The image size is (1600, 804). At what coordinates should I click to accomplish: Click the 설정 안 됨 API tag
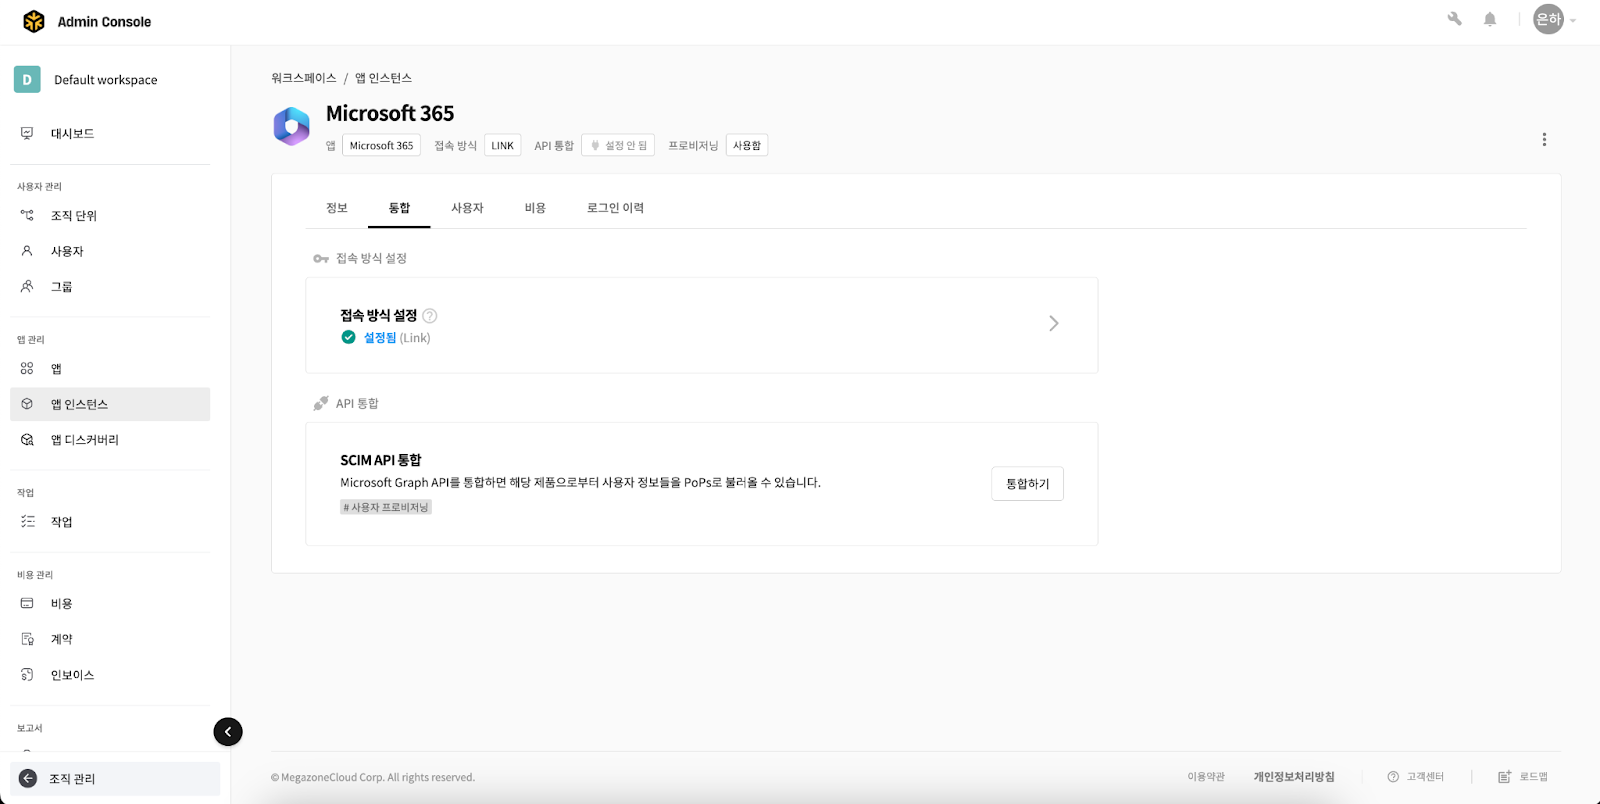tap(618, 145)
